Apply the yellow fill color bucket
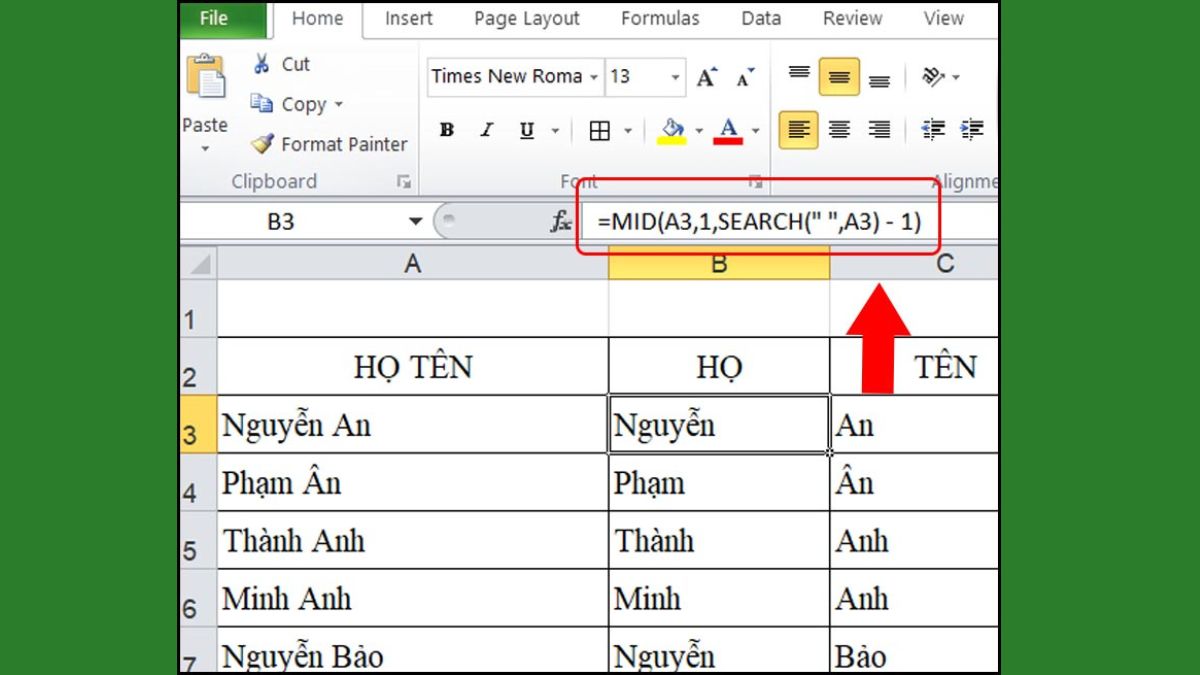Viewport: 1200px width, 675px height. (x=672, y=130)
